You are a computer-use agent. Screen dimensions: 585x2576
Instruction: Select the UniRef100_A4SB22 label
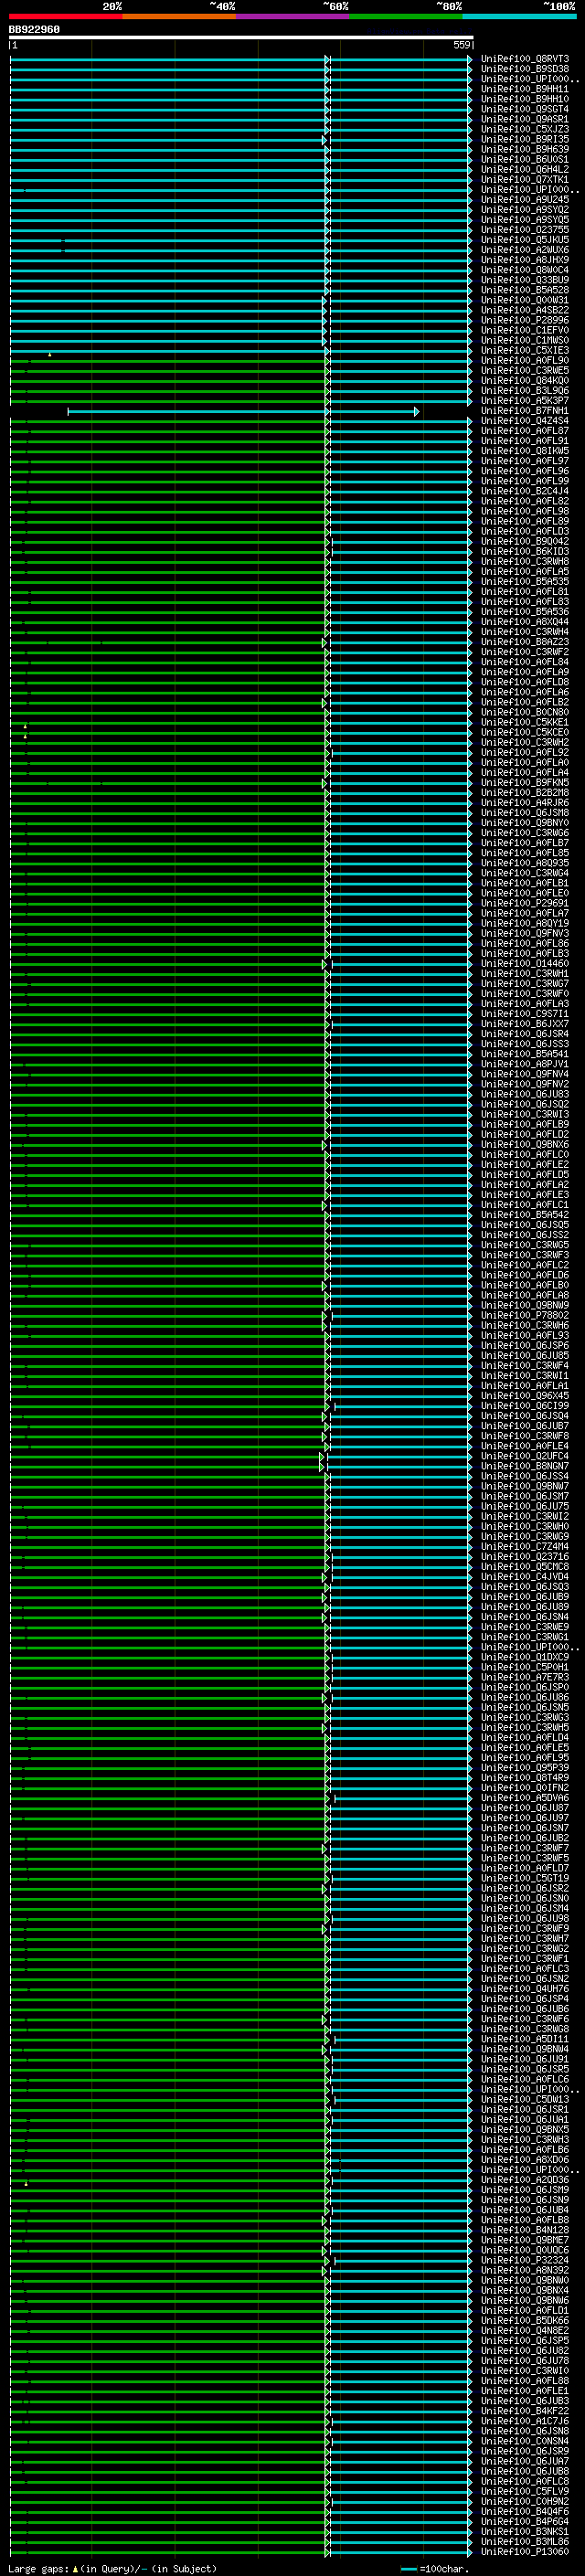coord(524,310)
